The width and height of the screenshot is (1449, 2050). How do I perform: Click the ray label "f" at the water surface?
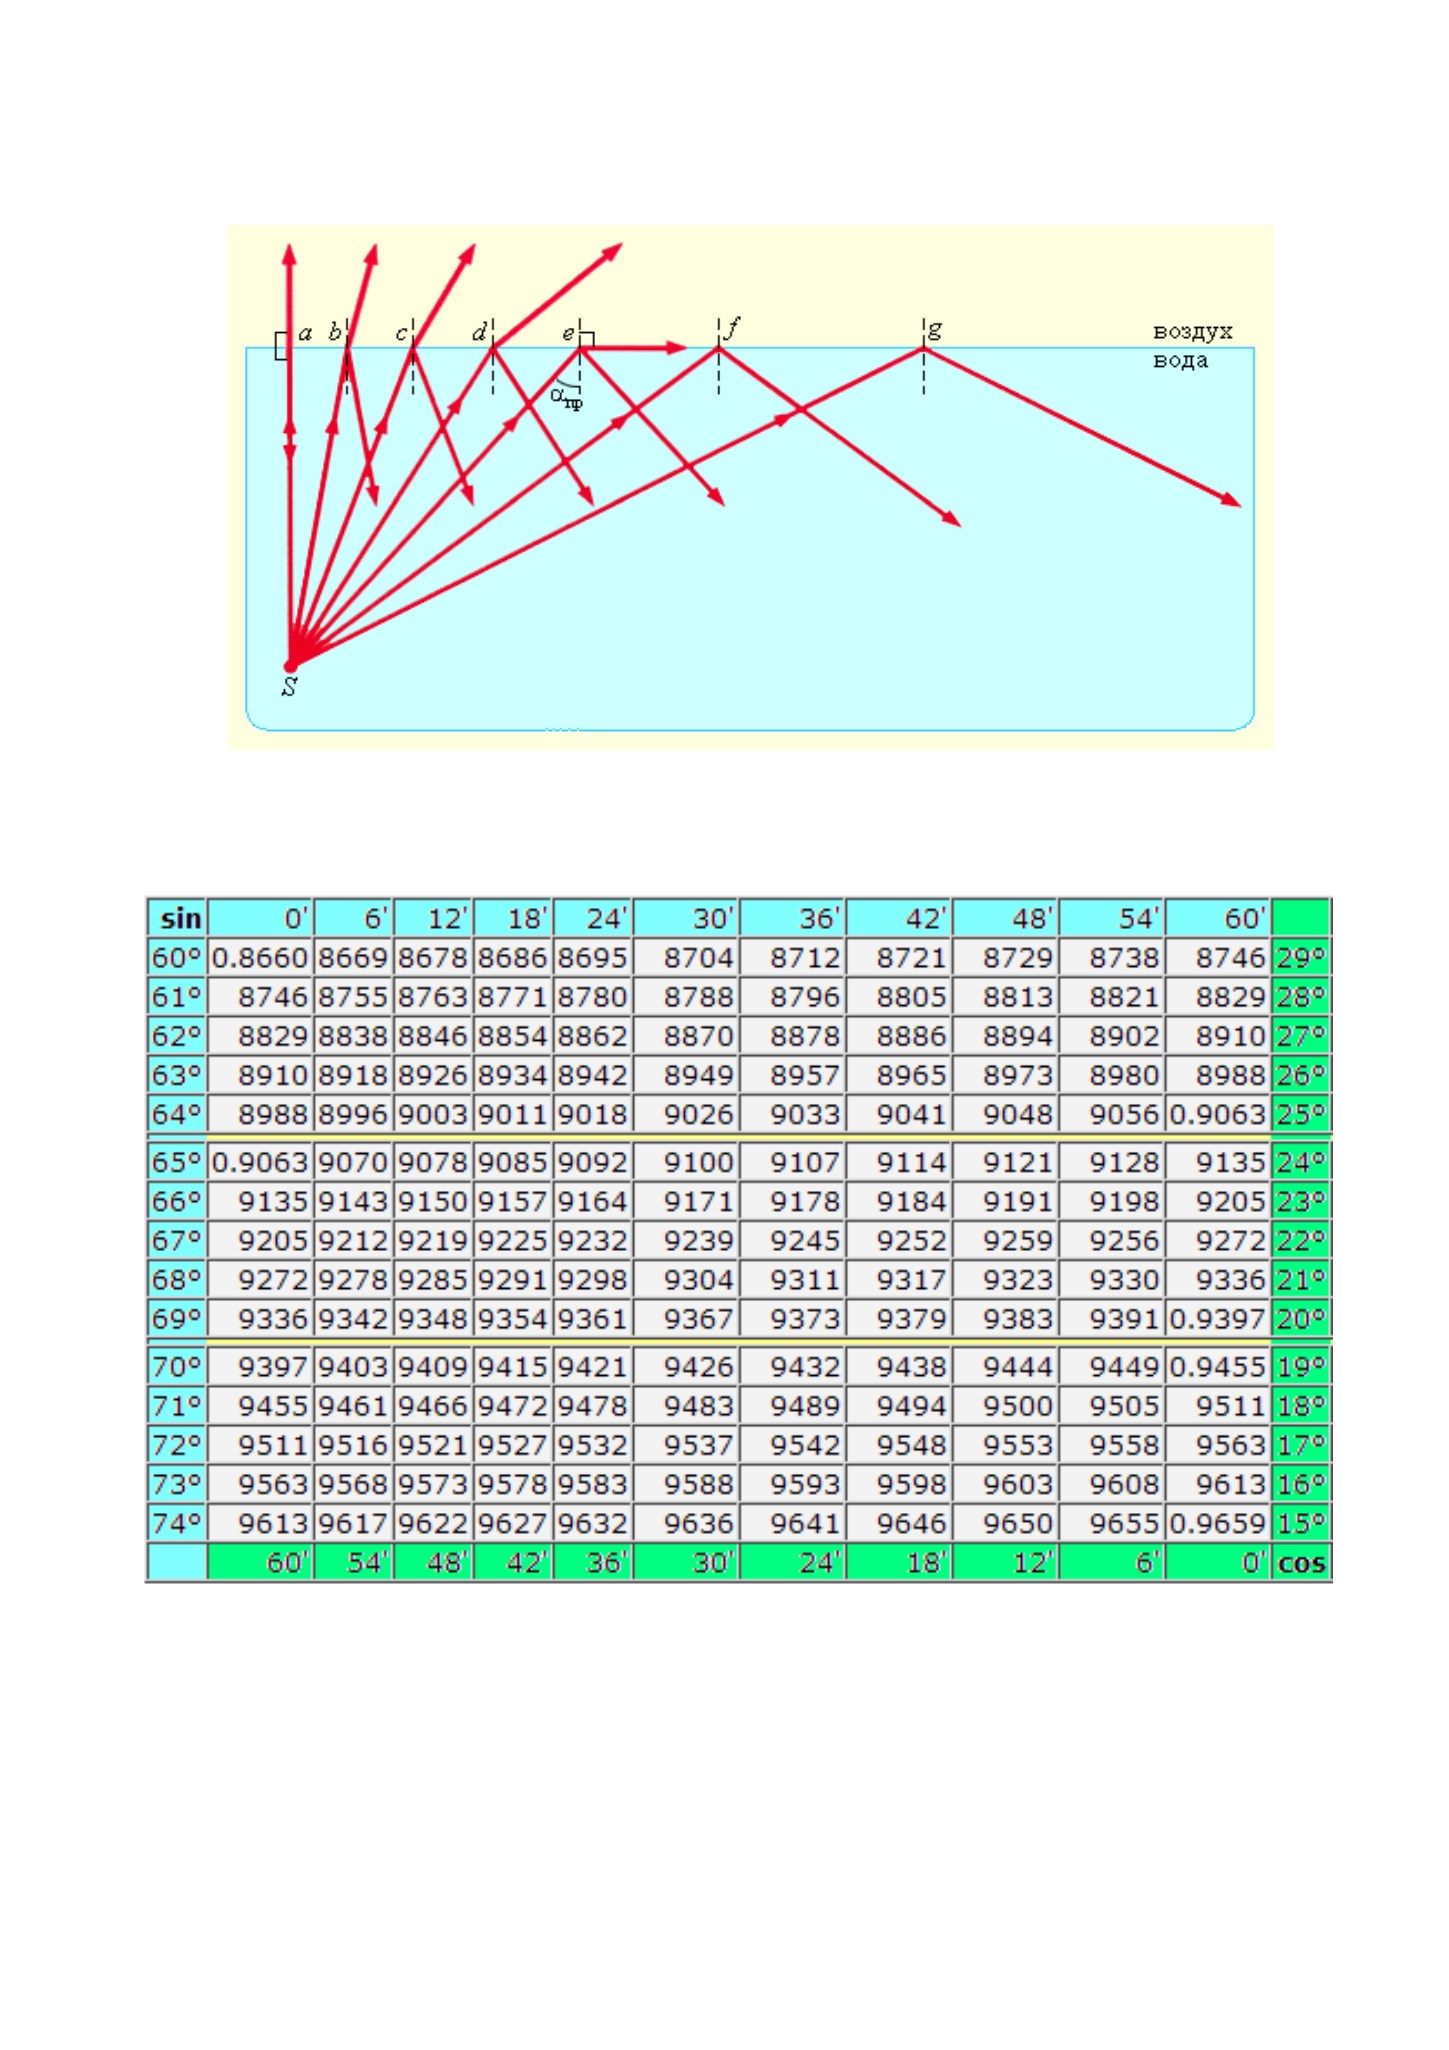[733, 327]
